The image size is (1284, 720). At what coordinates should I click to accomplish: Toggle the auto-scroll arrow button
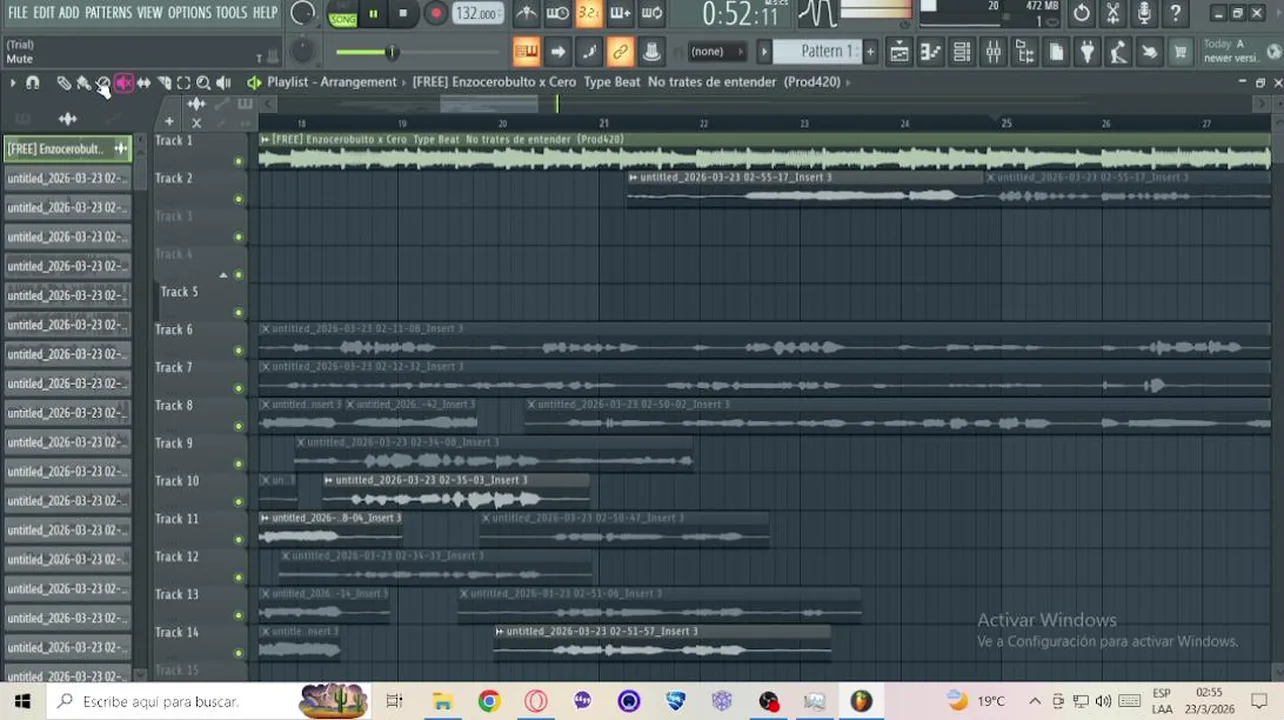coord(557,52)
